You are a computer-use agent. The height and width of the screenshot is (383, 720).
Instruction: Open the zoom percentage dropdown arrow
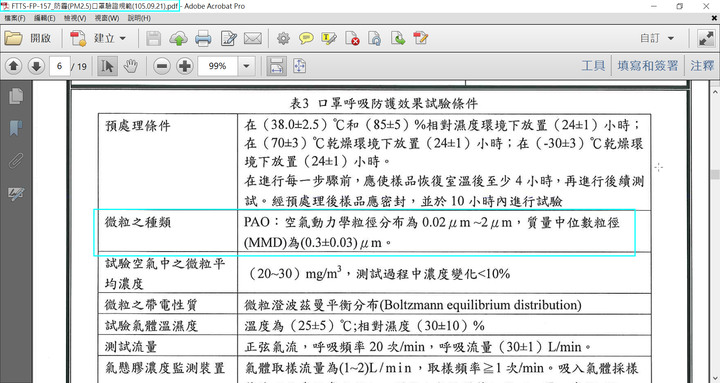[246, 66]
